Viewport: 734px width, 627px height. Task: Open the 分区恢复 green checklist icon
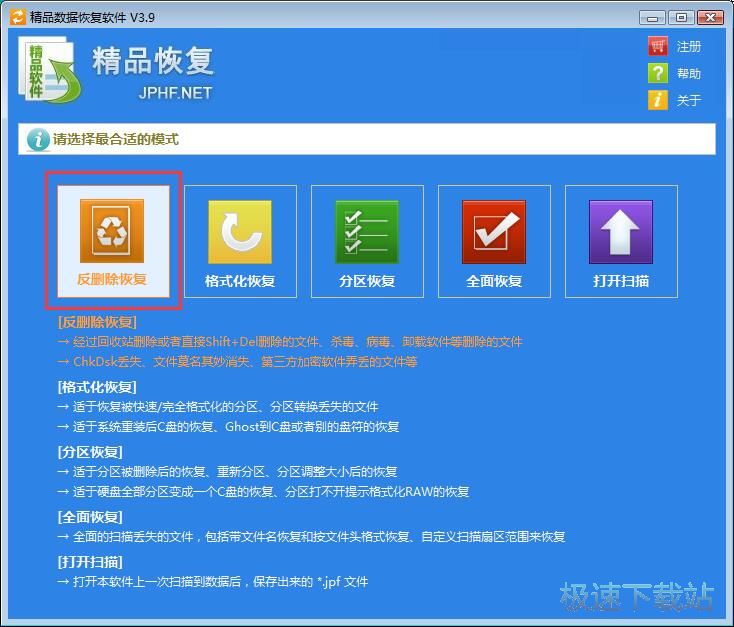[x=367, y=232]
